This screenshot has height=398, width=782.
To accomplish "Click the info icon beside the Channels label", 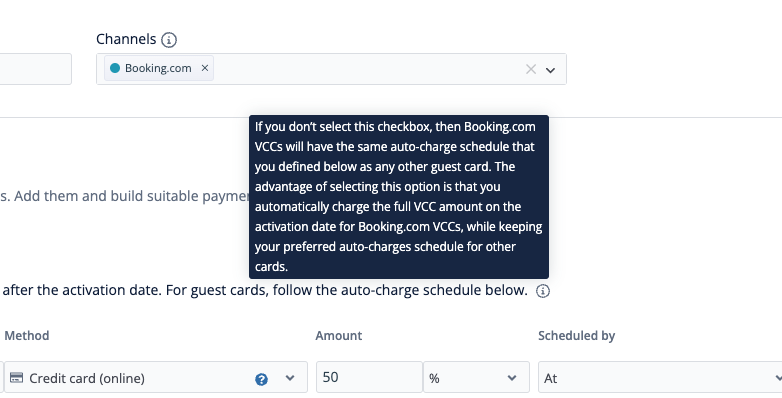I will pos(169,39).
